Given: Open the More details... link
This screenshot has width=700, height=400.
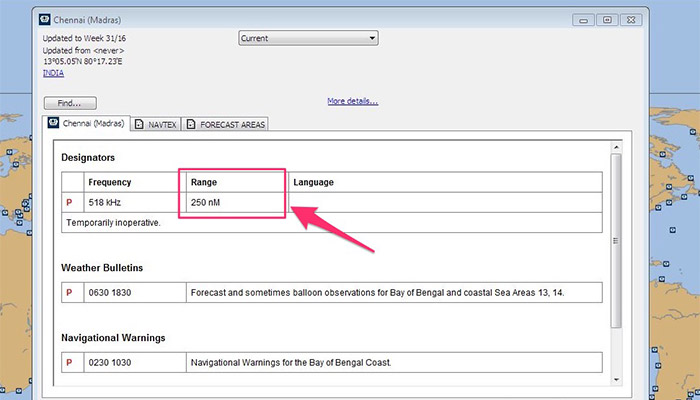Looking at the screenshot, I should coord(352,101).
